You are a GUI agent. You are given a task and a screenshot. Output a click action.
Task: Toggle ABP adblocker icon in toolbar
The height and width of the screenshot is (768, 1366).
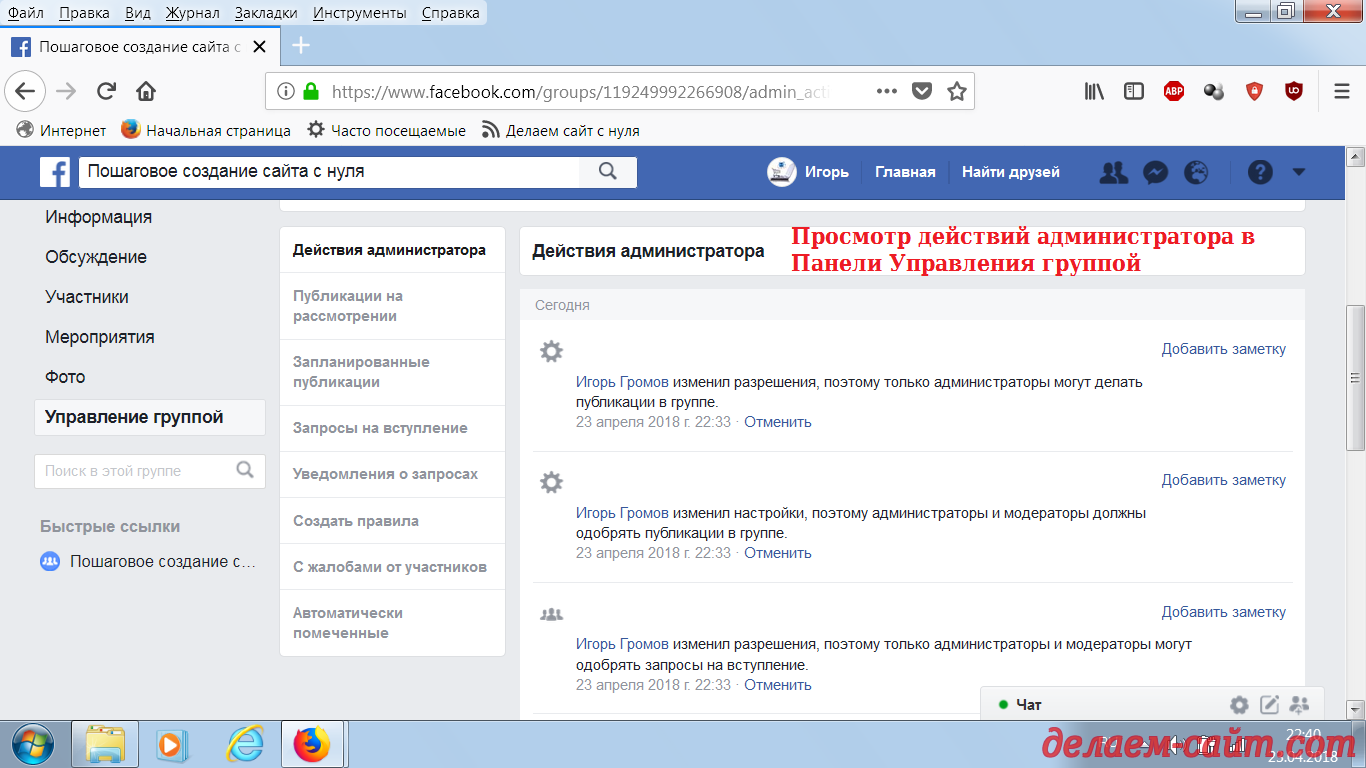[1173, 90]
